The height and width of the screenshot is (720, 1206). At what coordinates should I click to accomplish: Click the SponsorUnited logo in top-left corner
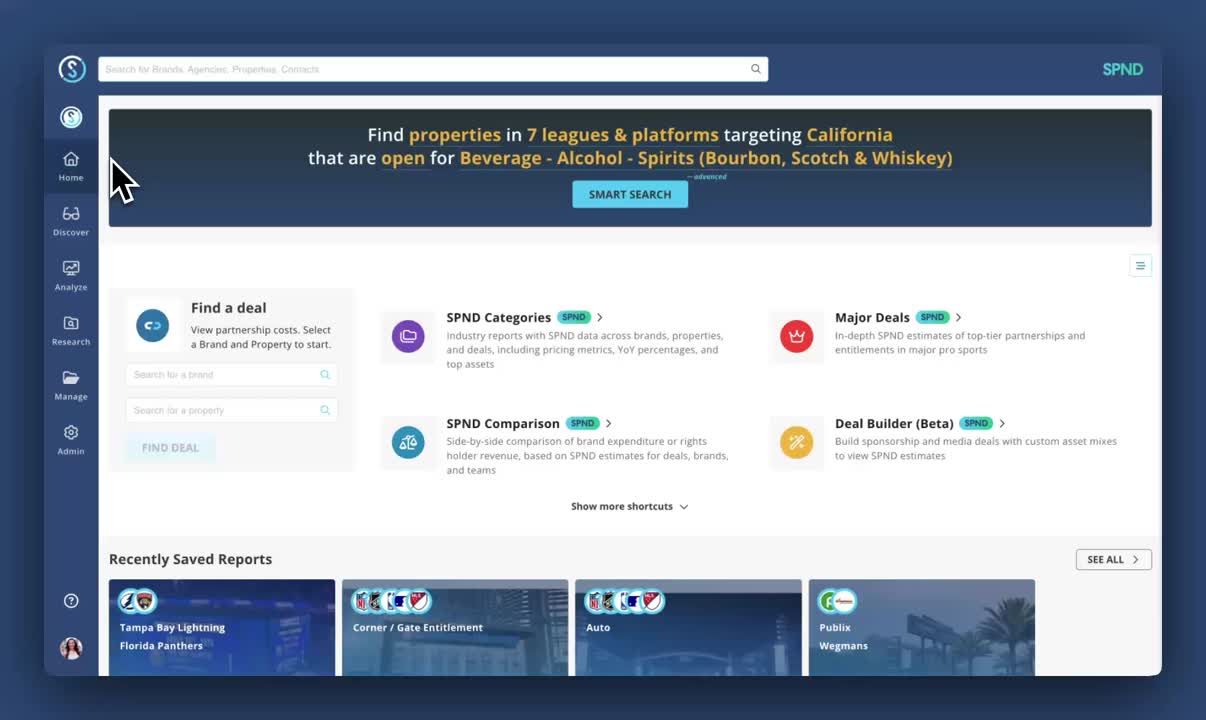72,69
